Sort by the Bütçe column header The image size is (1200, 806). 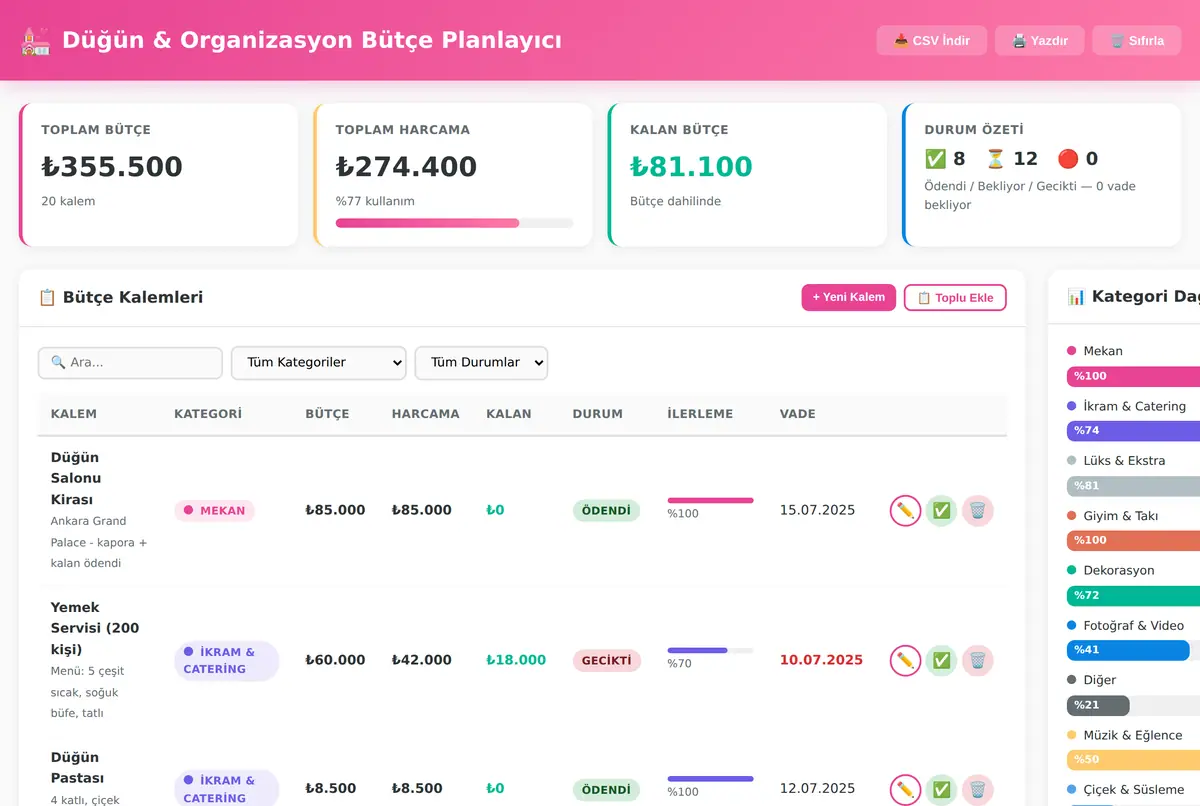coord(327,414)
